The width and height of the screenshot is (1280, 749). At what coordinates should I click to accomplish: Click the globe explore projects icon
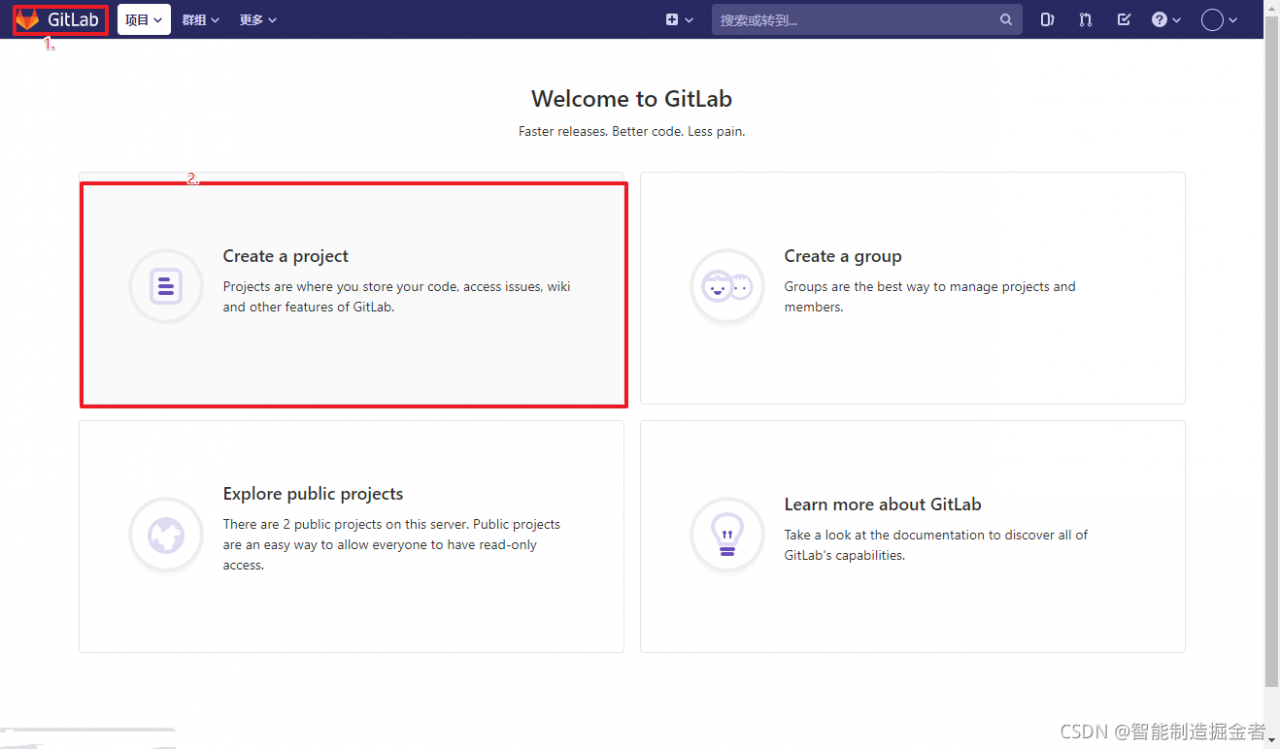click(166, 535)
